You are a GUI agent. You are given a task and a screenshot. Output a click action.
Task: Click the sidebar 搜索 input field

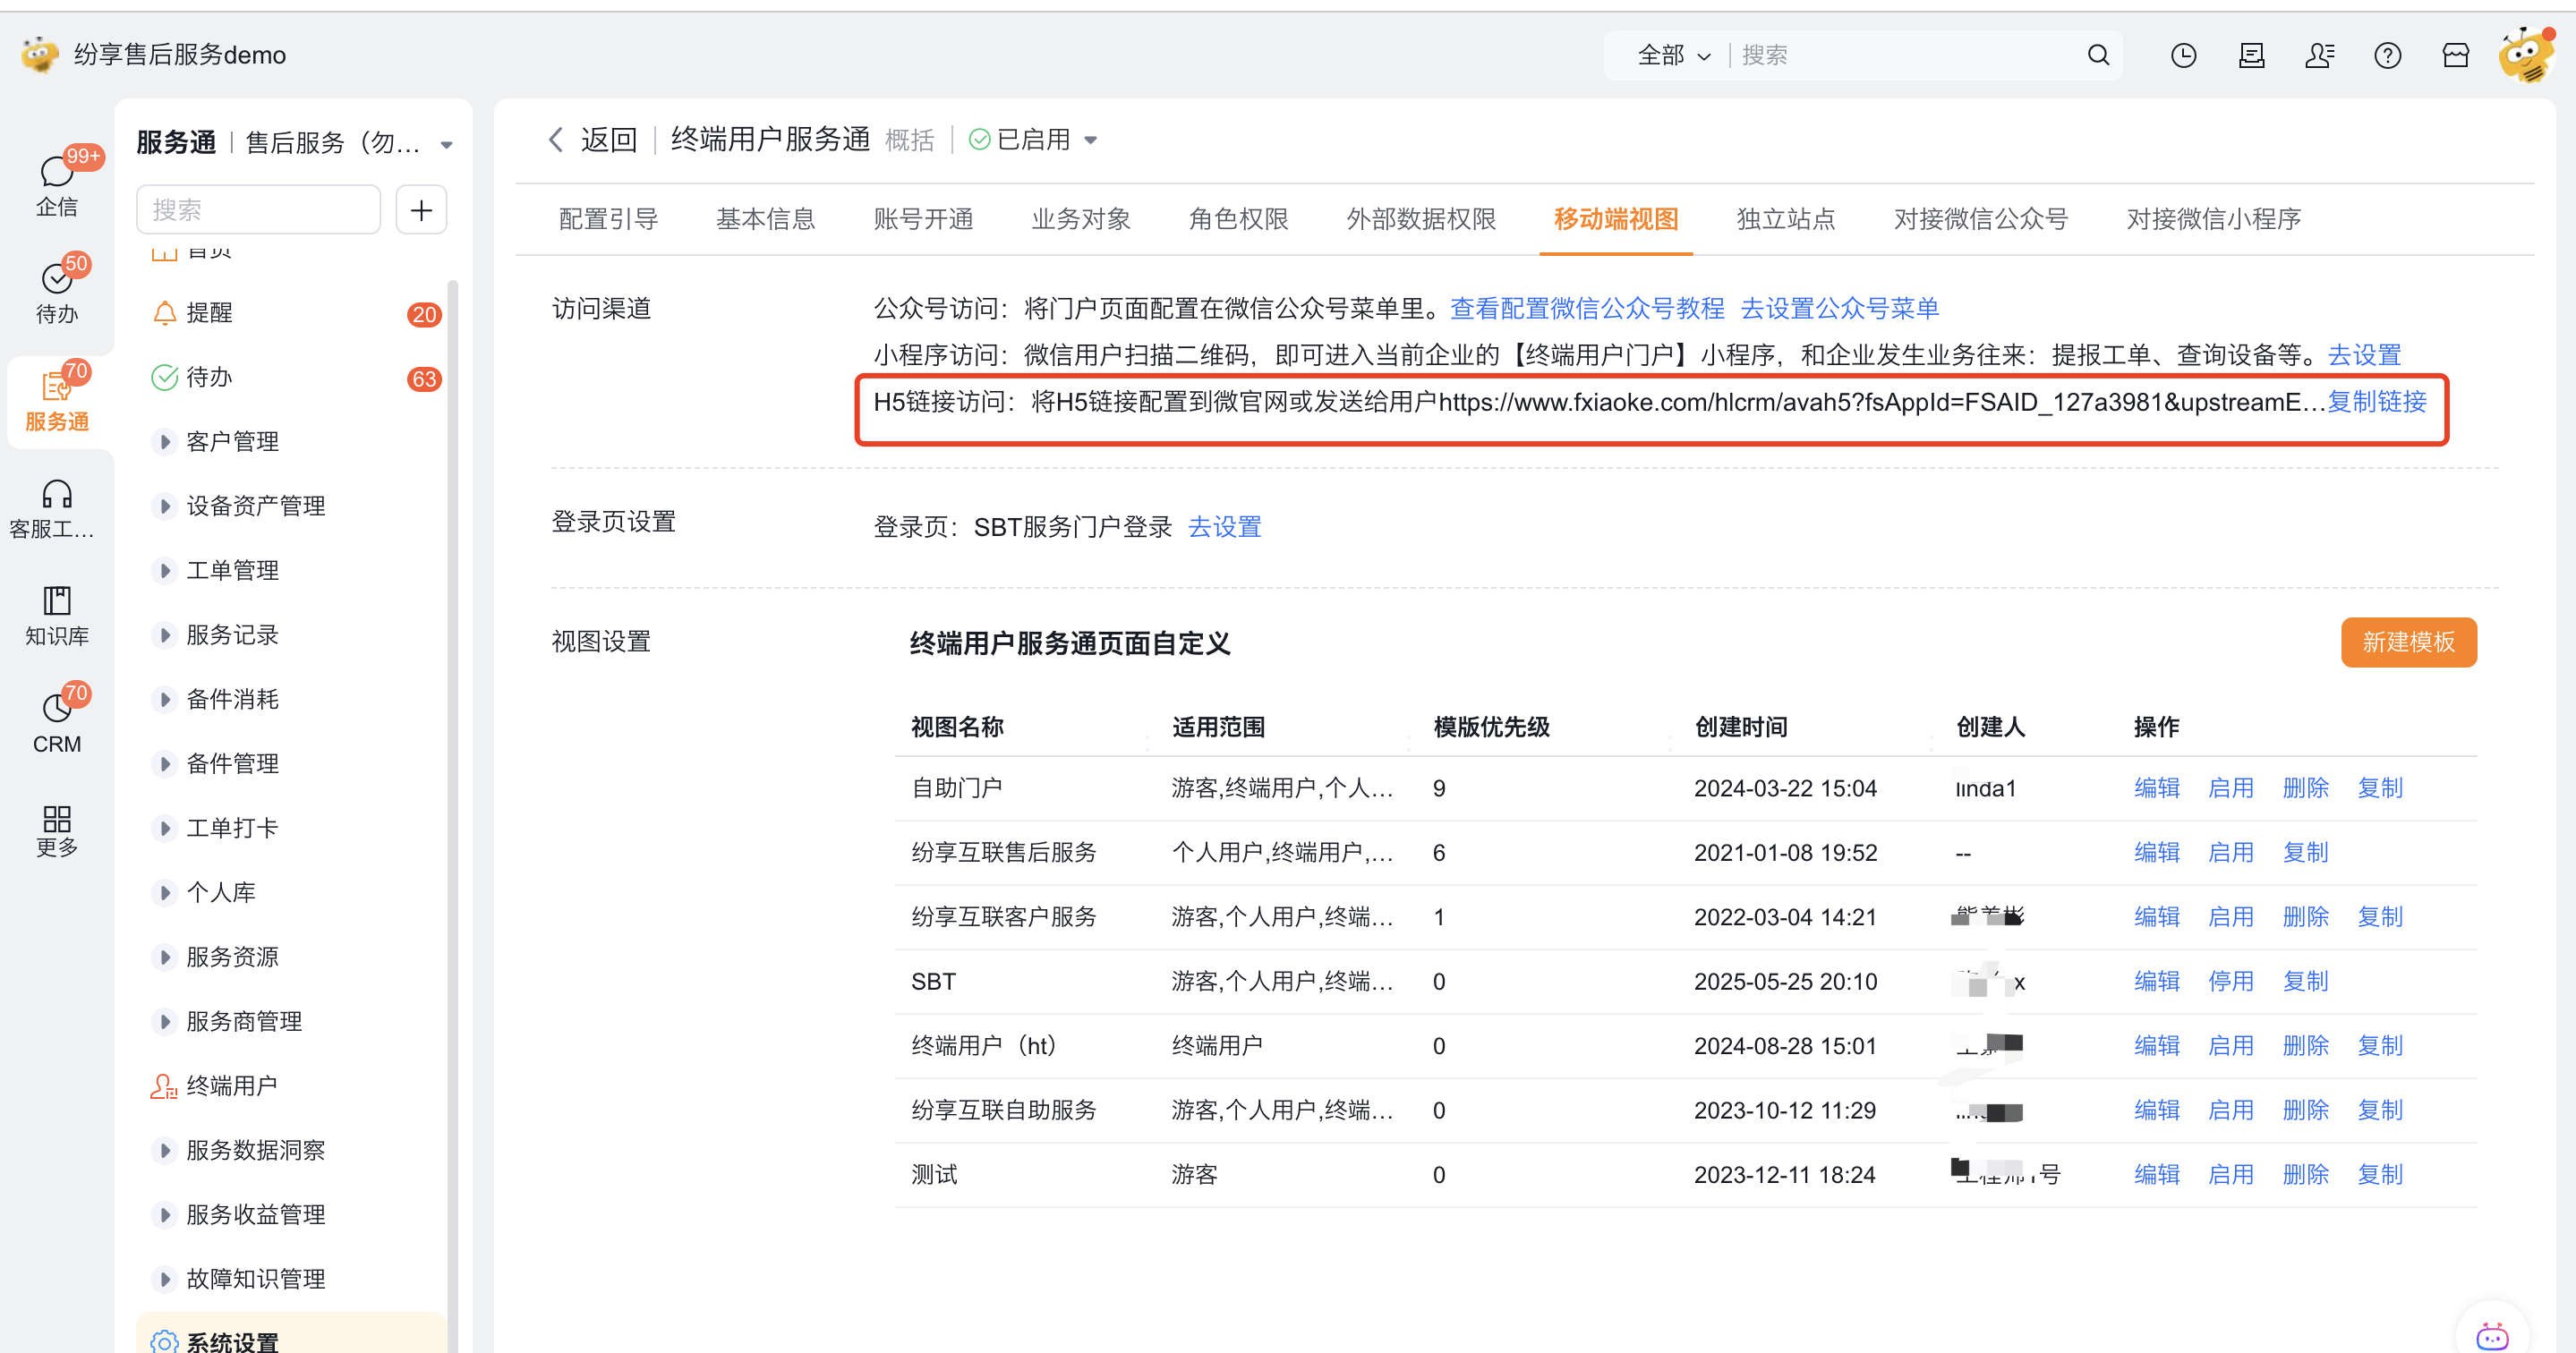(x=258, y=210)
